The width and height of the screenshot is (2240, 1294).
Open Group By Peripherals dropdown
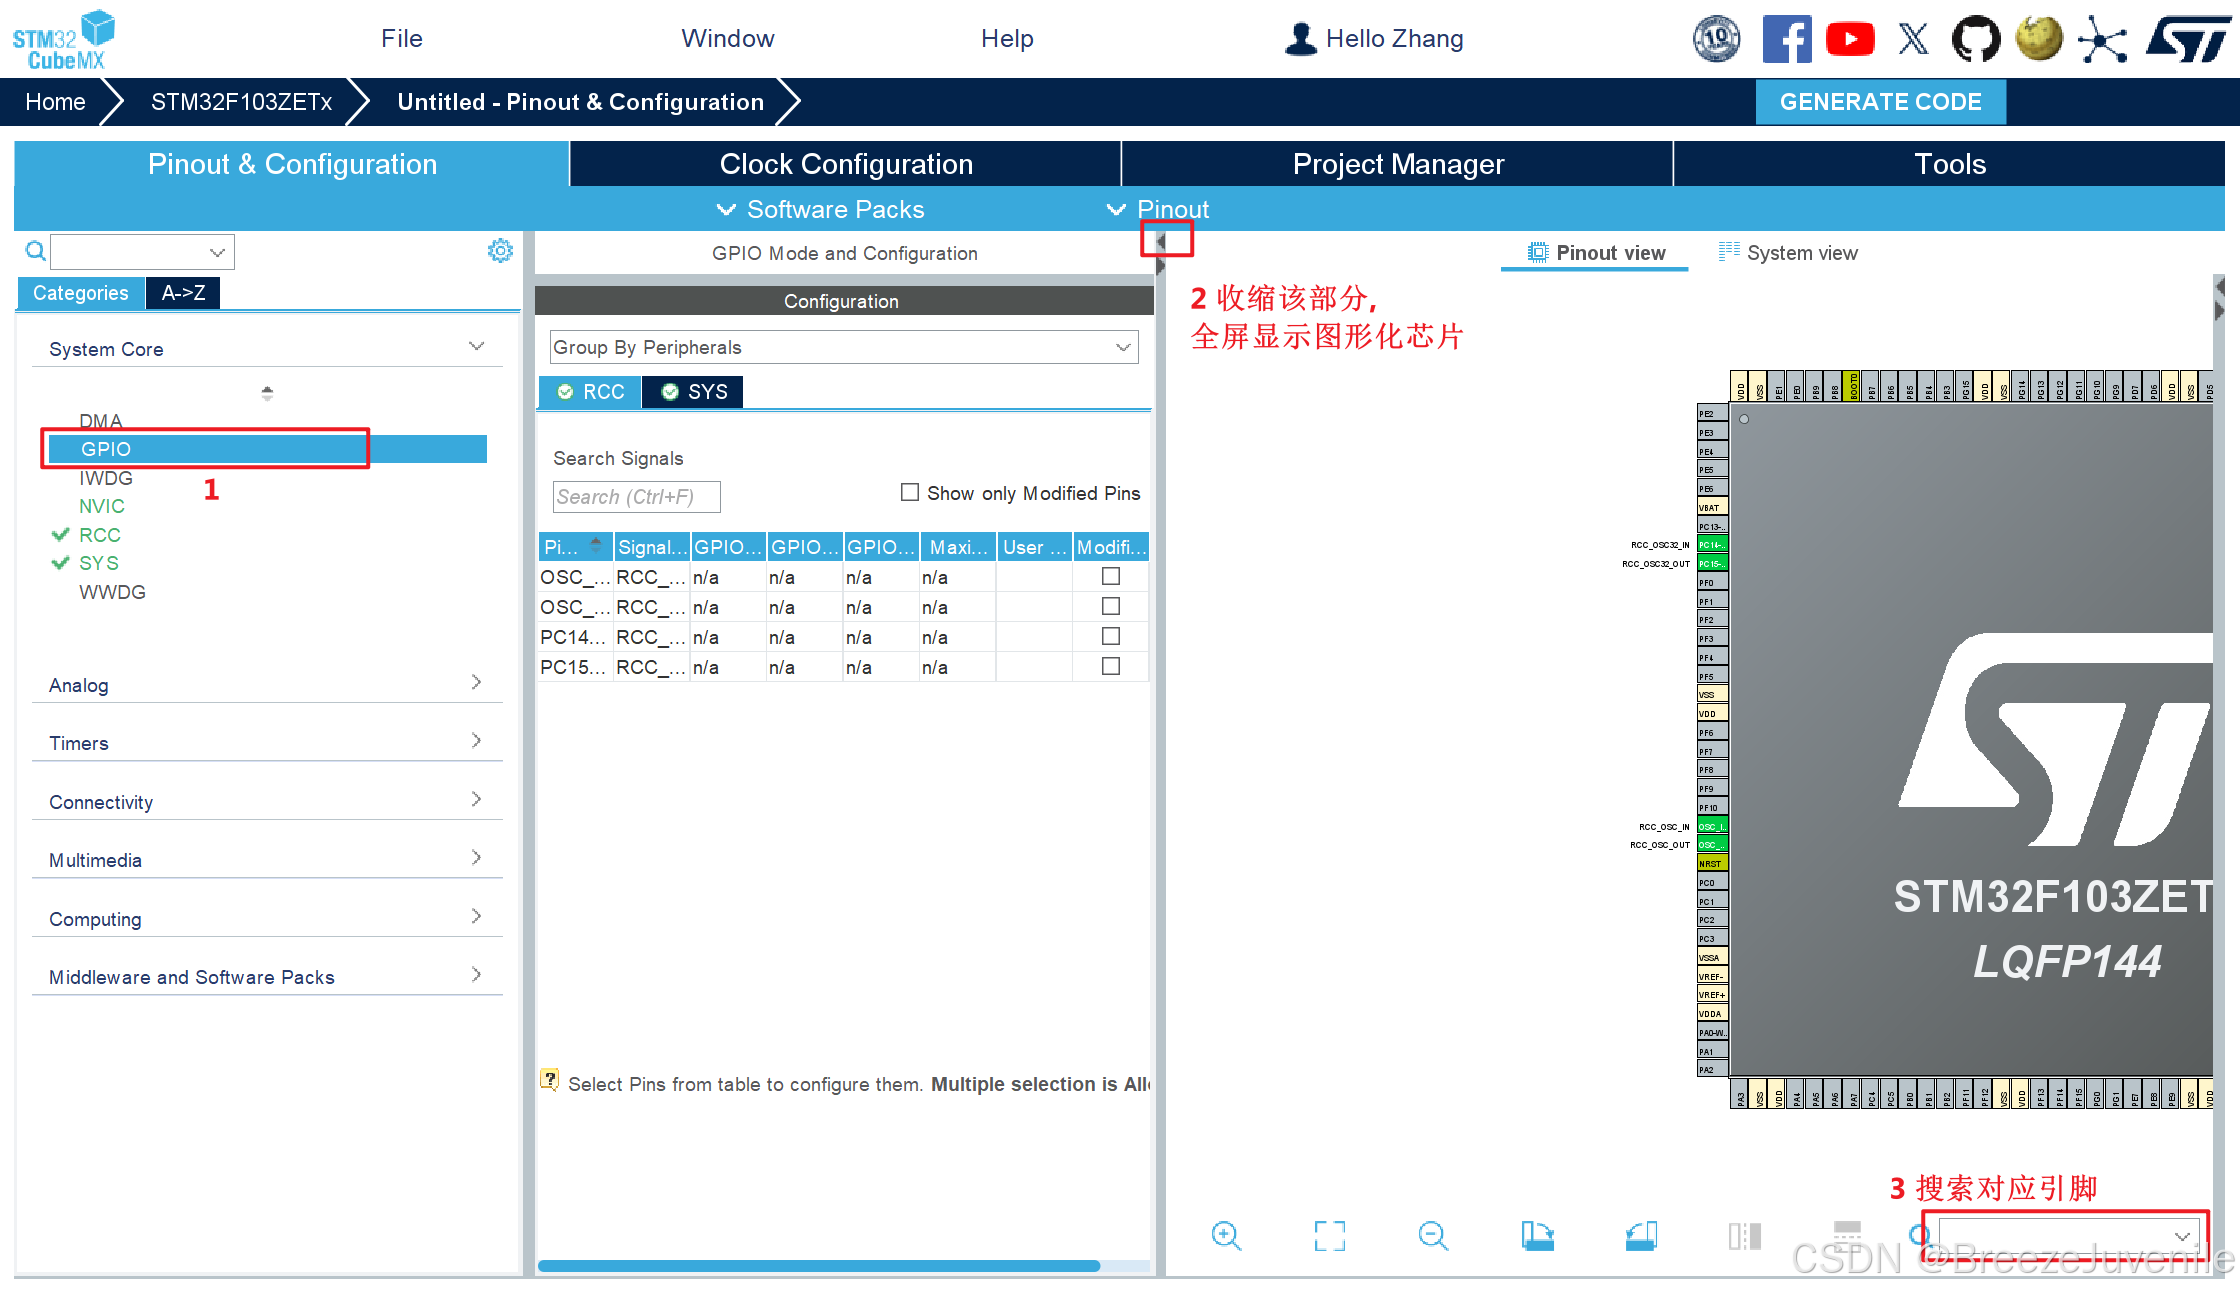coord(843,347)
